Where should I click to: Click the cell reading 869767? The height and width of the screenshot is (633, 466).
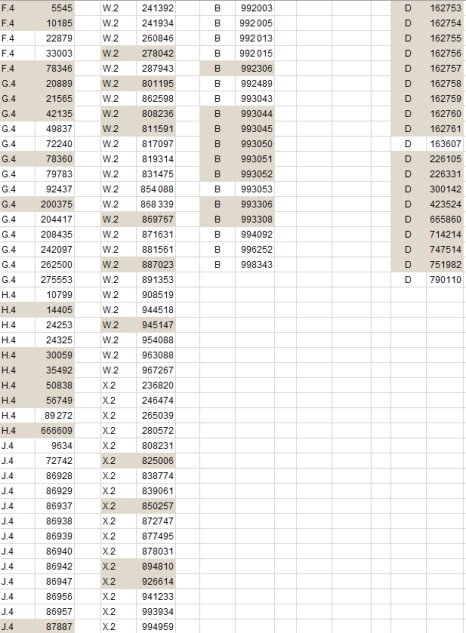[x=156, y=220]
